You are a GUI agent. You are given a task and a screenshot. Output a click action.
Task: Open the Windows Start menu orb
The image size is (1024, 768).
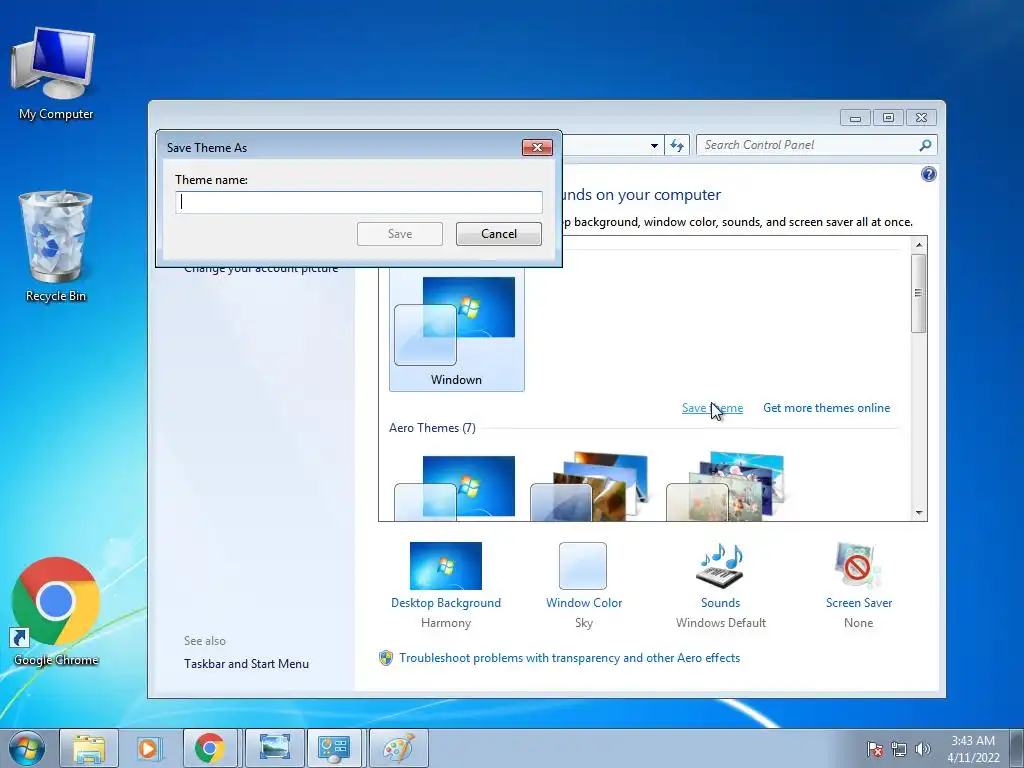[x=27, y=748]
